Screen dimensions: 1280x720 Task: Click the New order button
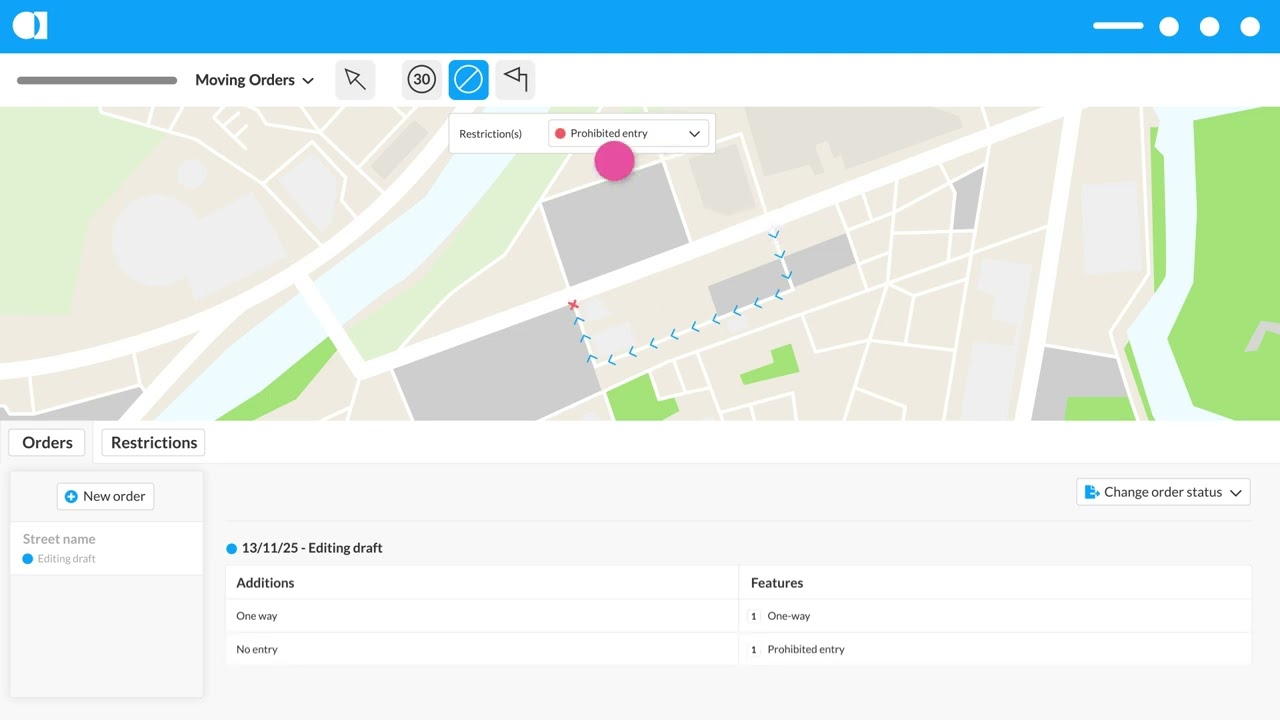105,496
